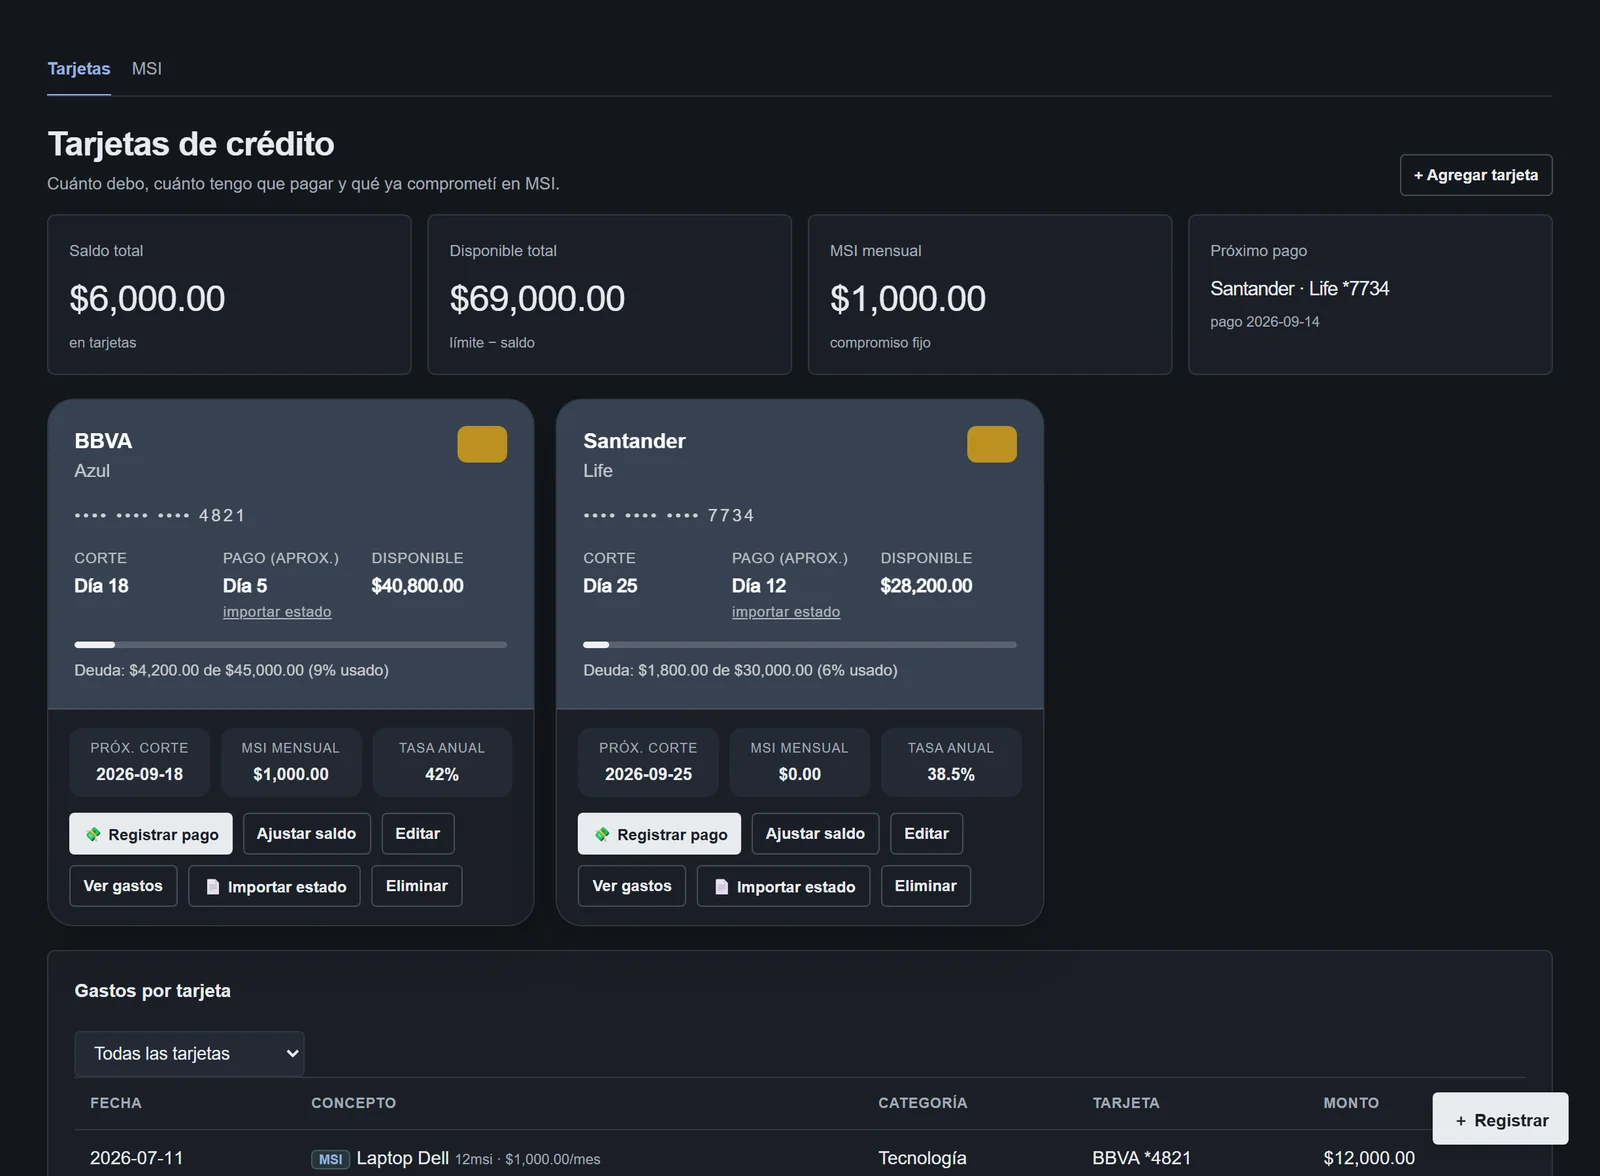Viewport: 1600px width, 1176px height.
Task: Click the 2026-07-11 date cell
Action: [x=137, y=1158]
